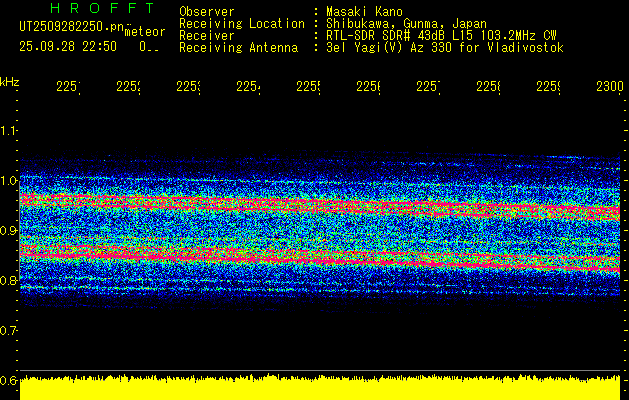Click the 0.6 kHz frequency label

pyautogui.click(x=8, y=380)
